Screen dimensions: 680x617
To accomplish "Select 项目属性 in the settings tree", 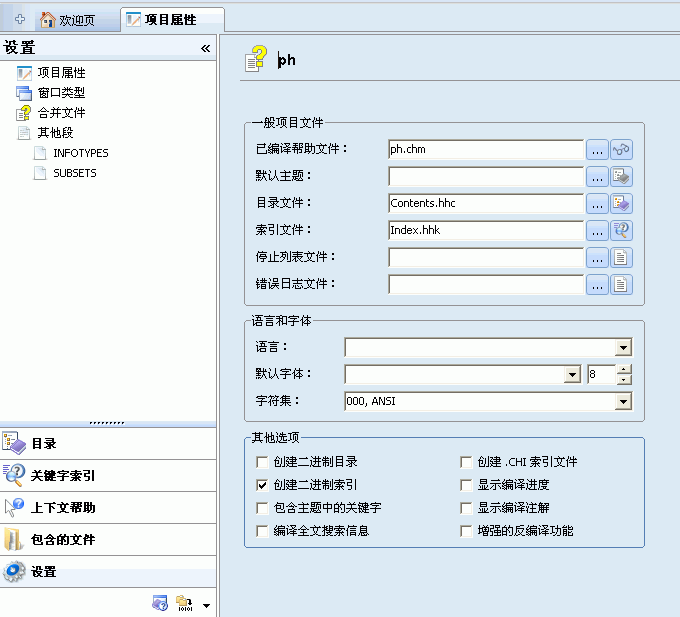I will 51,73.
